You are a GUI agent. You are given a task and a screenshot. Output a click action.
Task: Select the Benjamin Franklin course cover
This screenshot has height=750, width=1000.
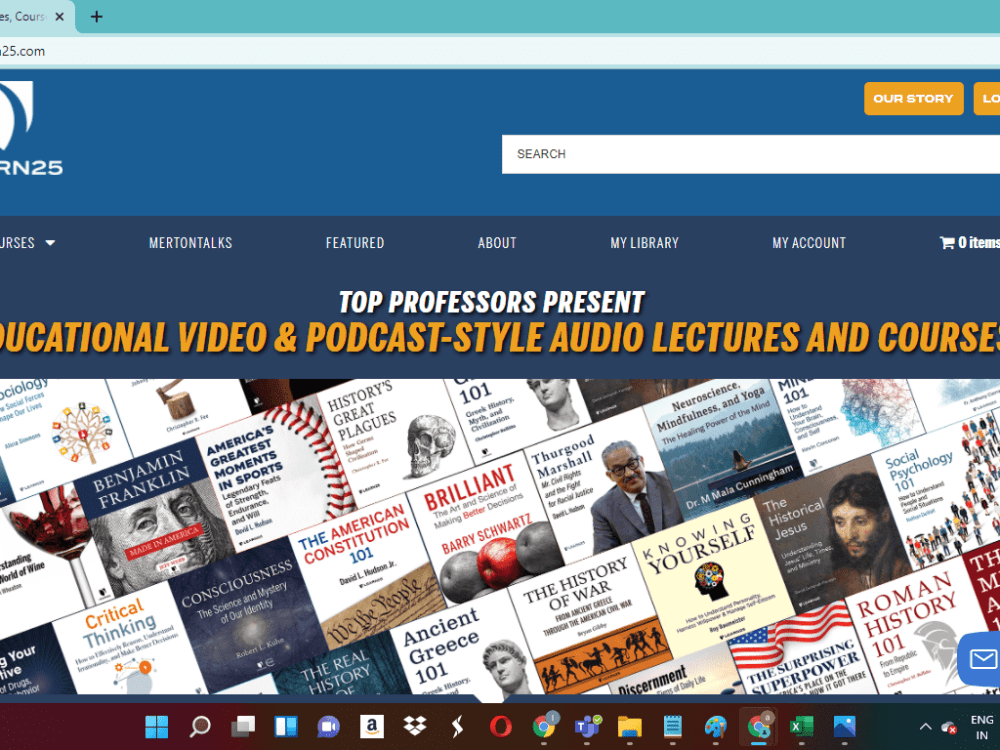point(153,518)
